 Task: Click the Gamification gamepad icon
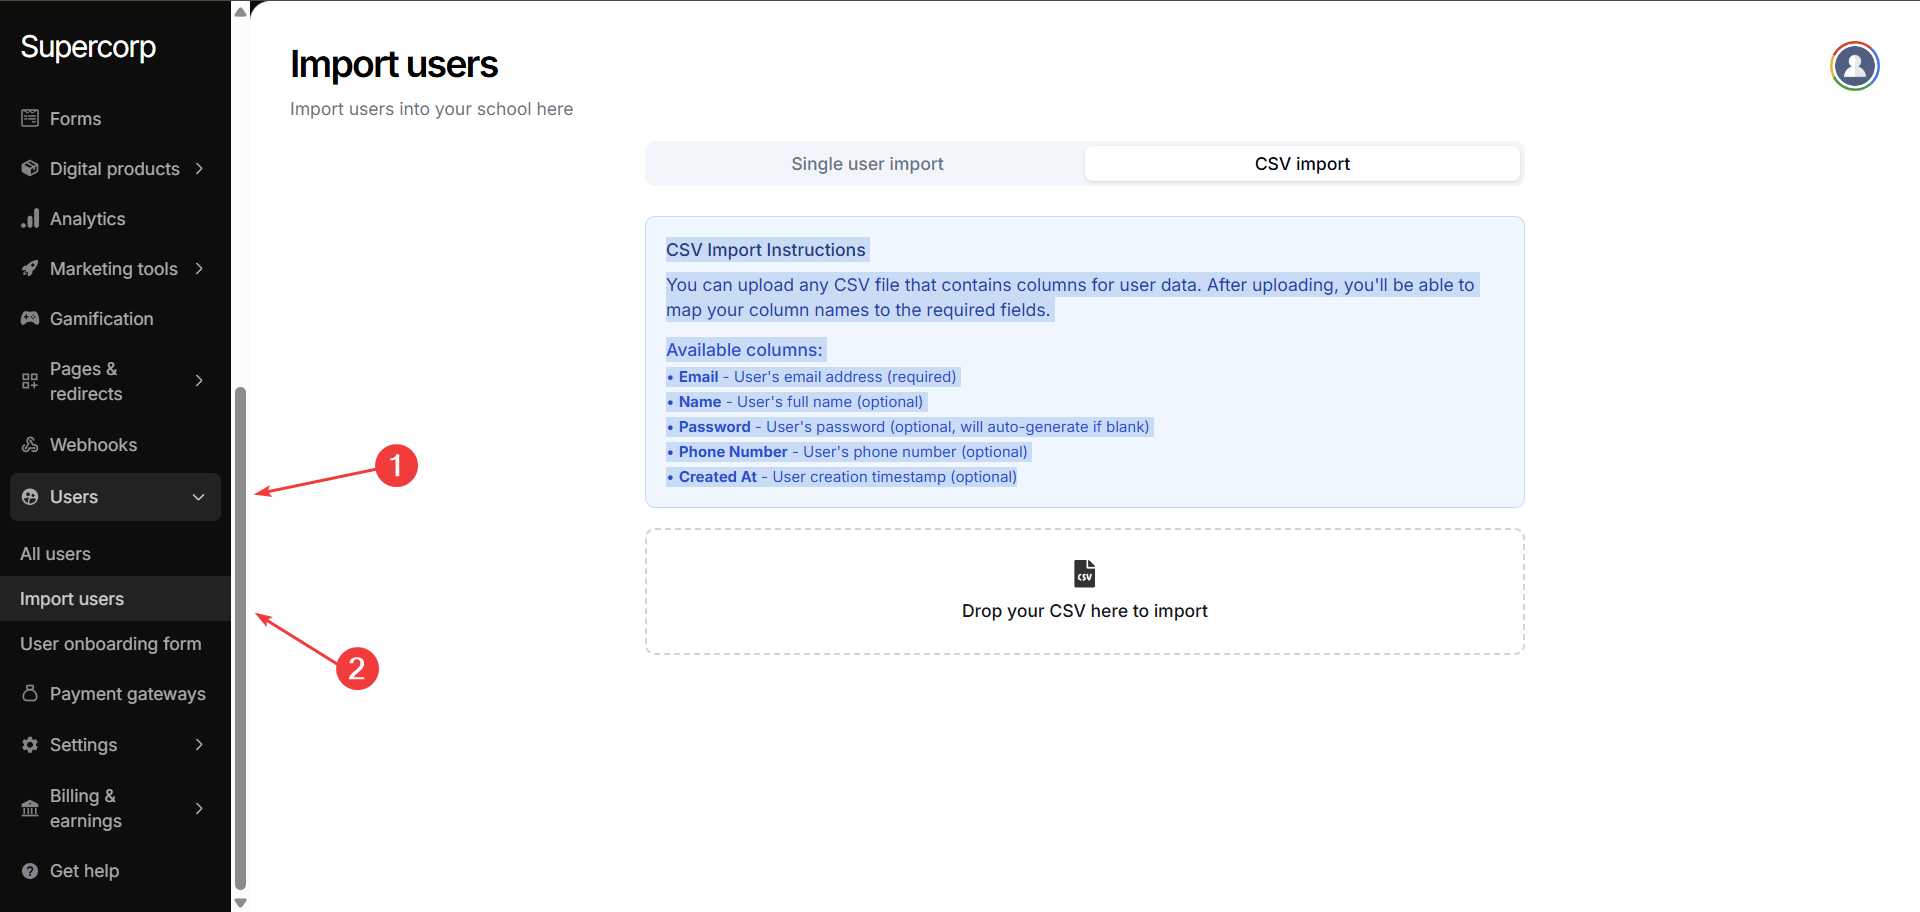point(30,318)
